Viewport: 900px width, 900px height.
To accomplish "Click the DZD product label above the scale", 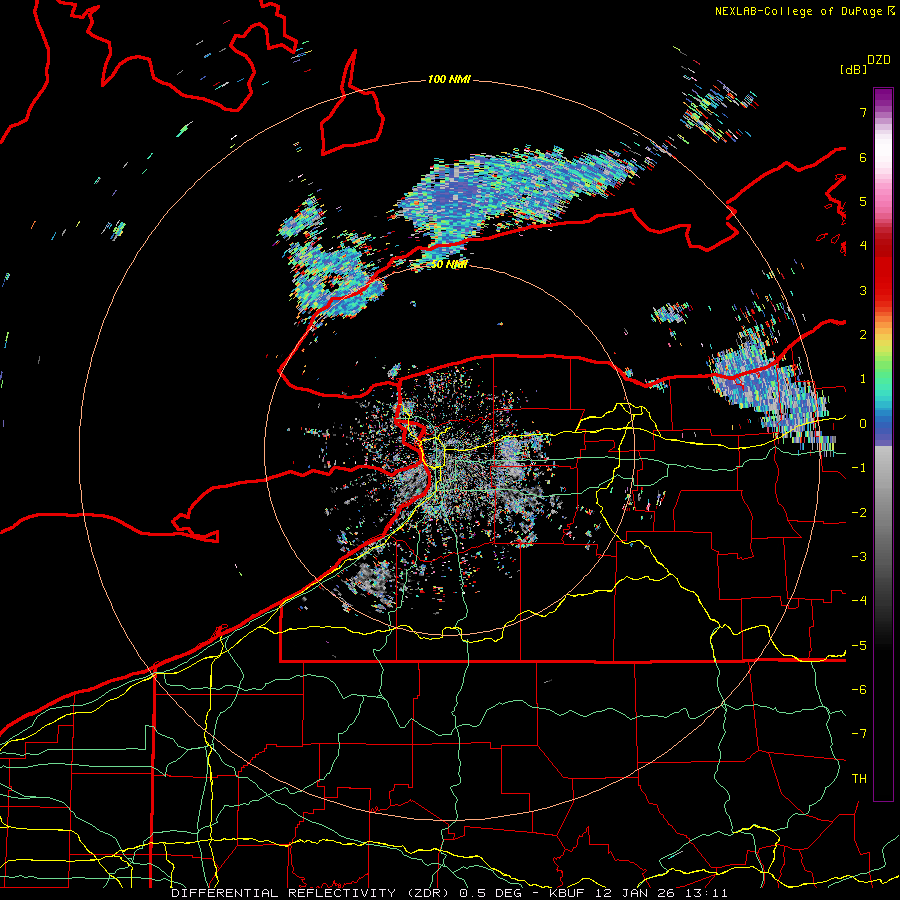I will click(879, 60).
